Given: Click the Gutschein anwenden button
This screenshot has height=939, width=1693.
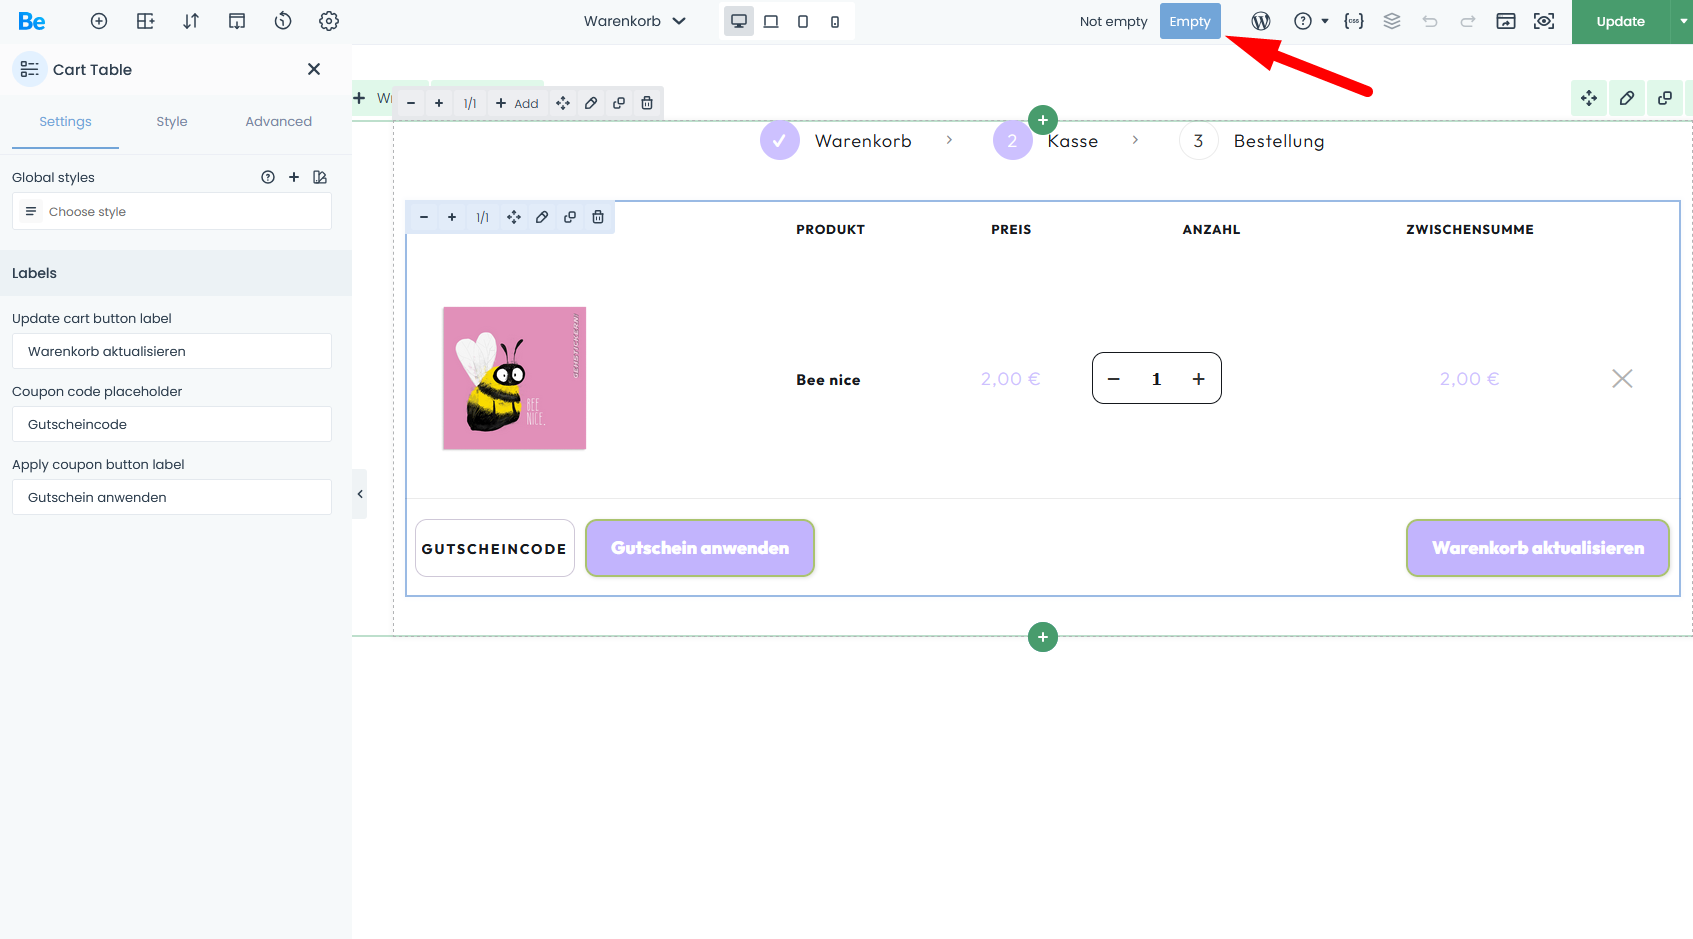Looking at the screenshot, I should 699,548.
